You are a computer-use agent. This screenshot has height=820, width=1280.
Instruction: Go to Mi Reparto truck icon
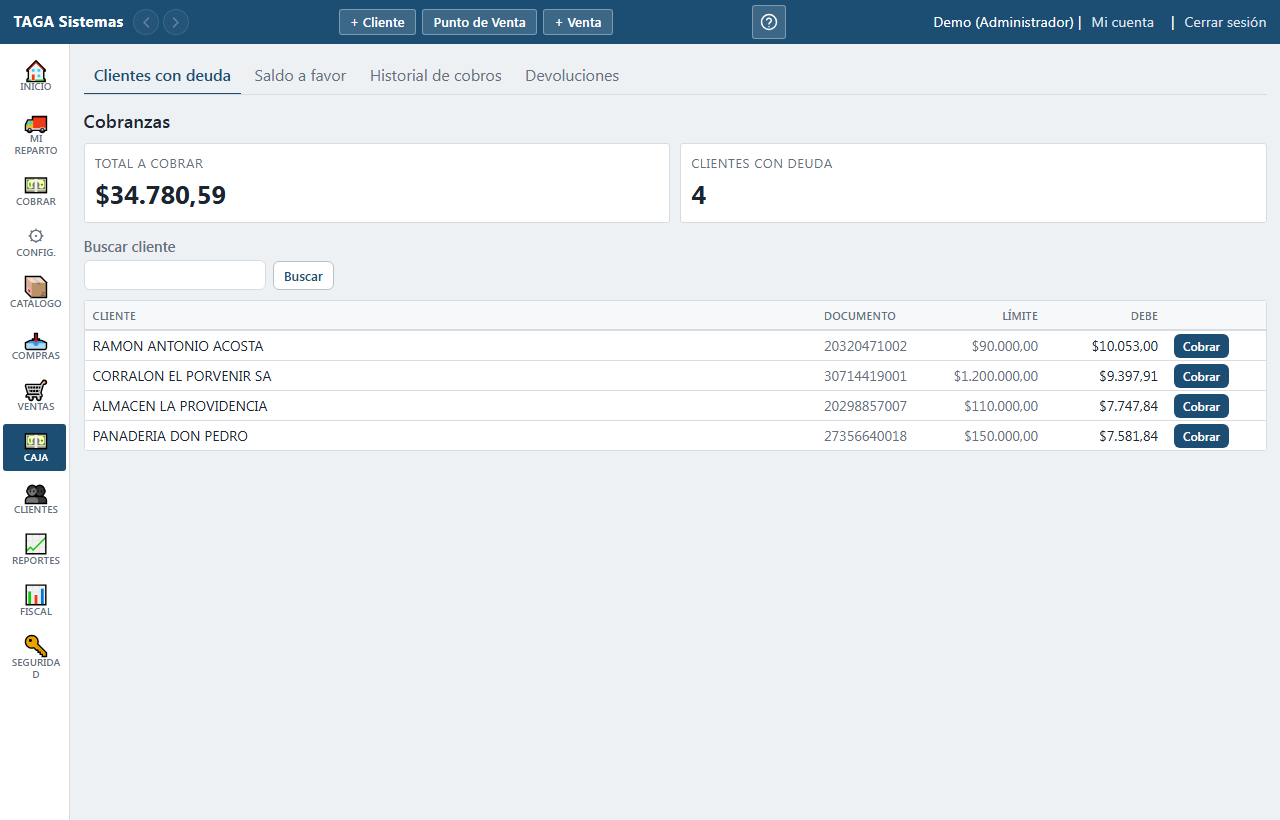35,135
